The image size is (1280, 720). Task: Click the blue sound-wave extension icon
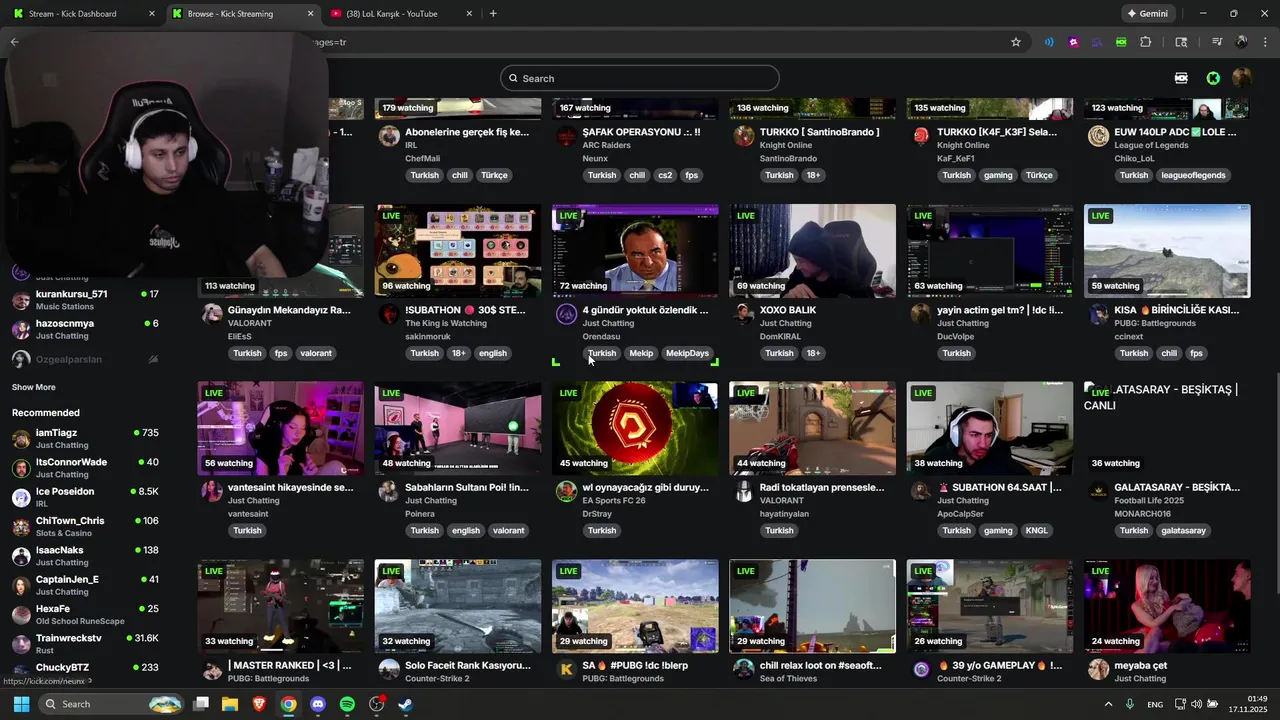[1049, 42]
